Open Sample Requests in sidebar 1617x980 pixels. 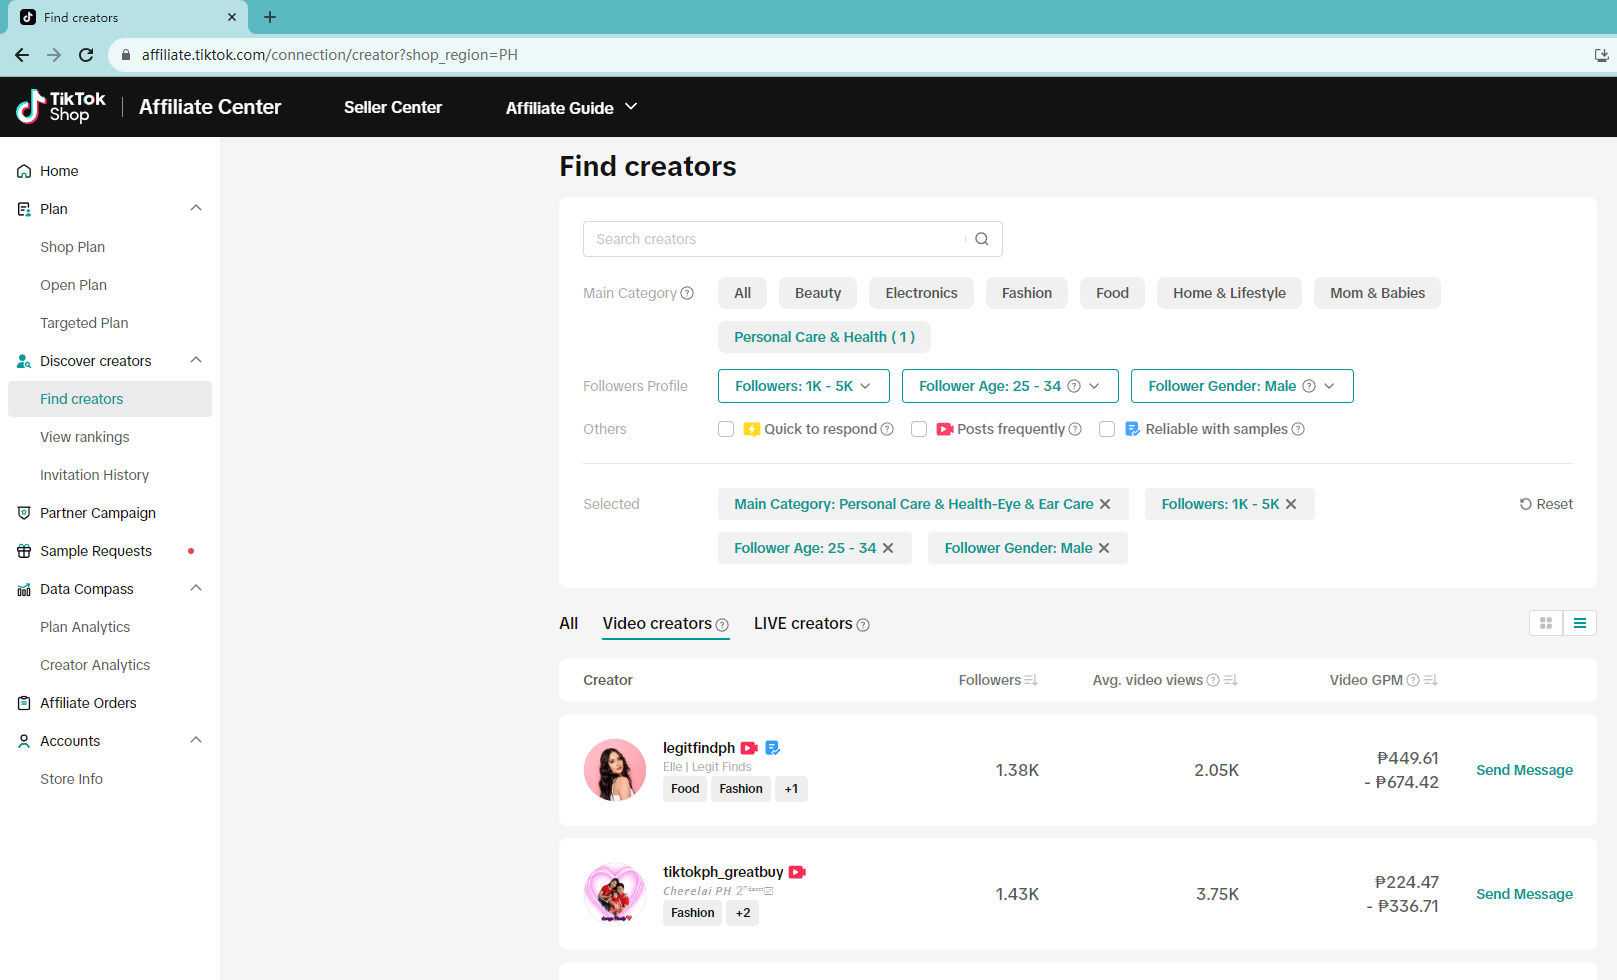pos(96,551)
